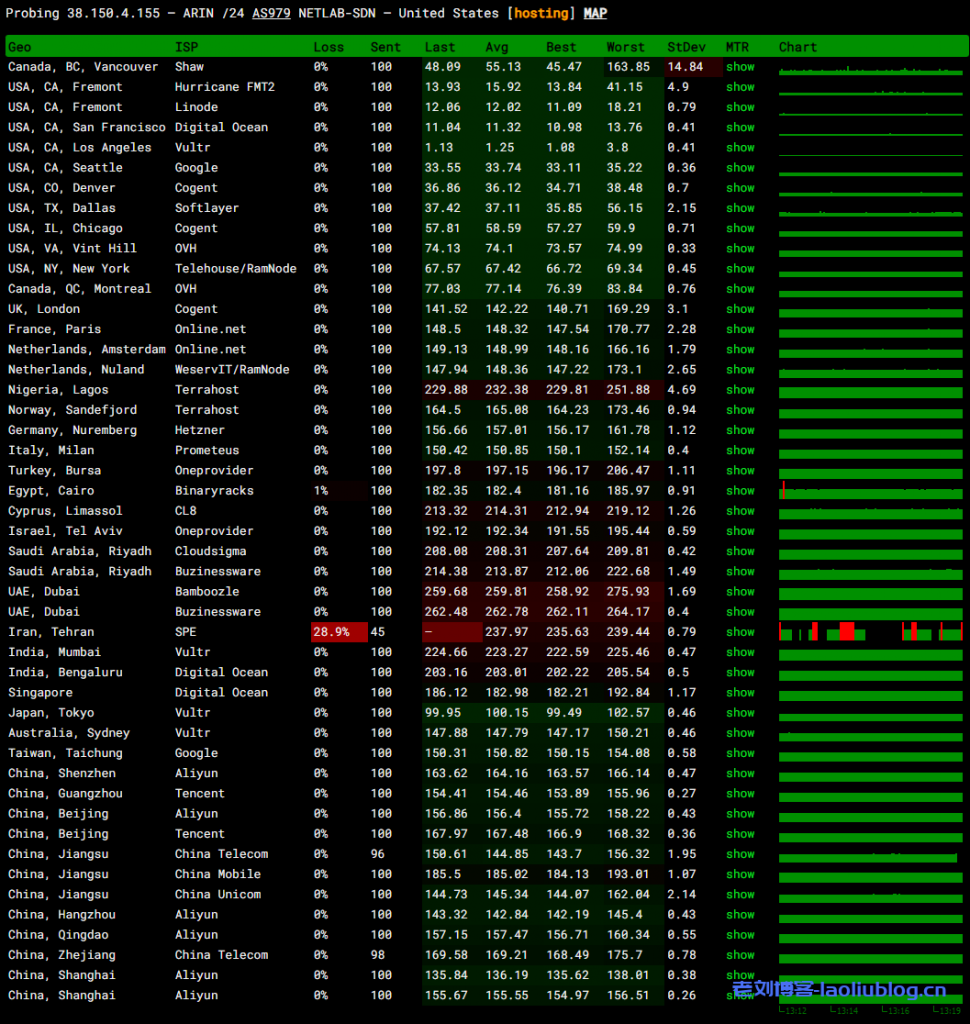Open show link for Singapore Digital Ocean

740,693
